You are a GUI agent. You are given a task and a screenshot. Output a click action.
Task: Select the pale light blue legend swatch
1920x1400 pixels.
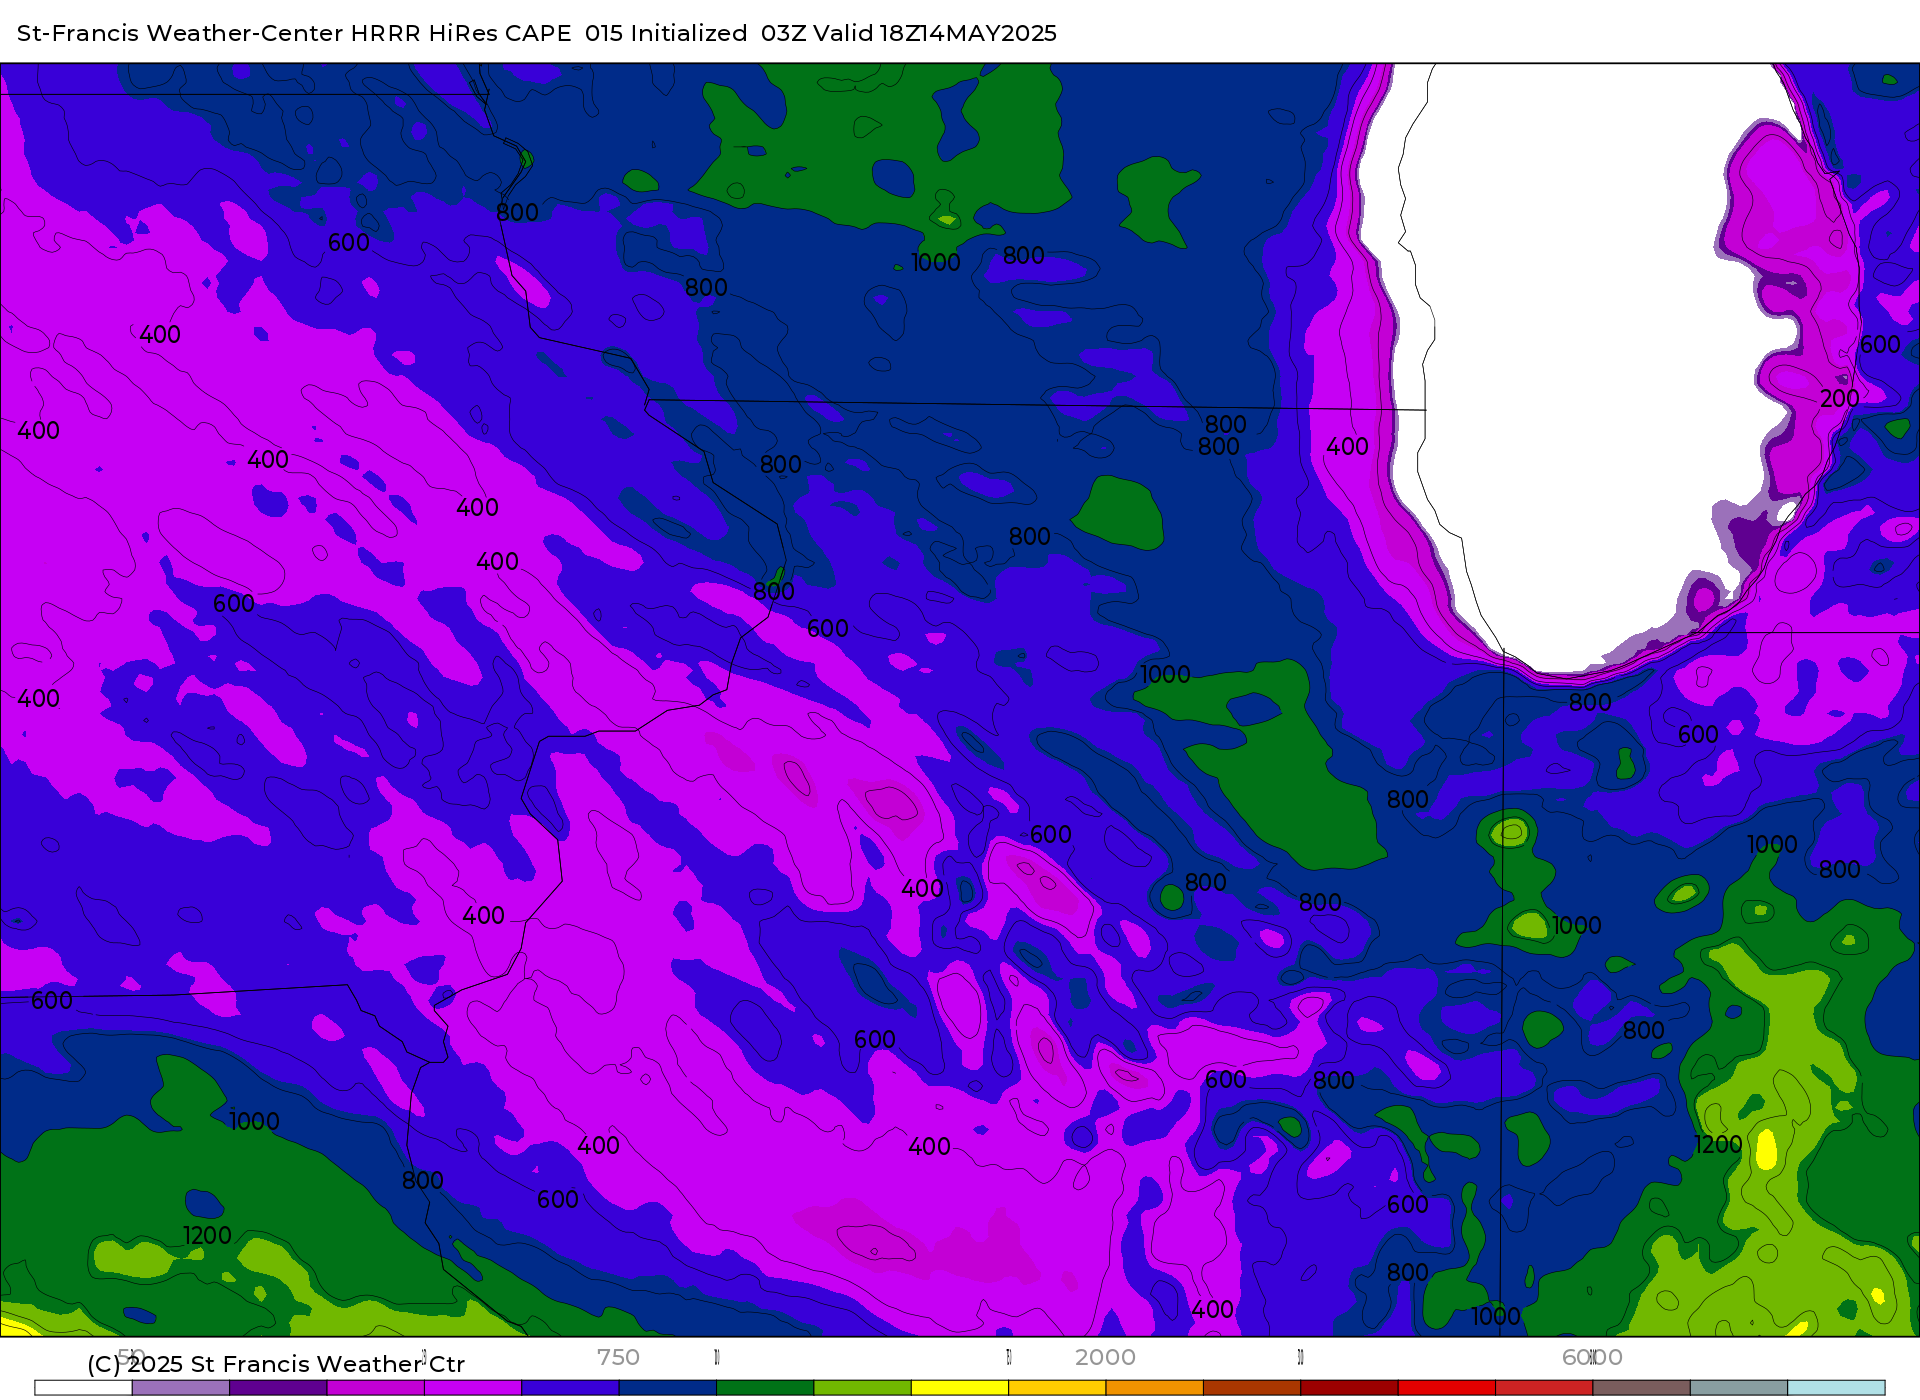click(1836, 1388)
